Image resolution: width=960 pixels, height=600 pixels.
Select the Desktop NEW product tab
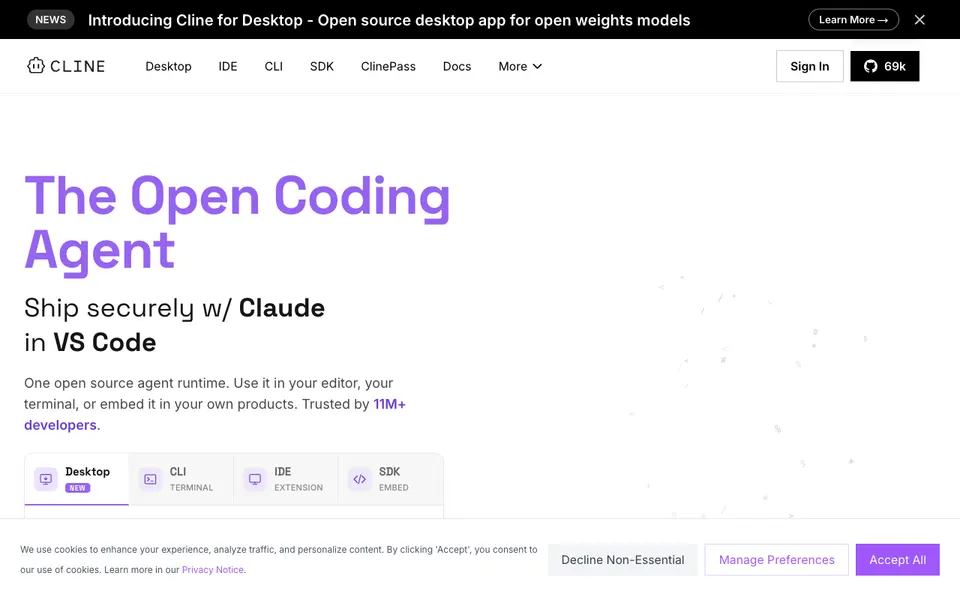pos(77,479)
